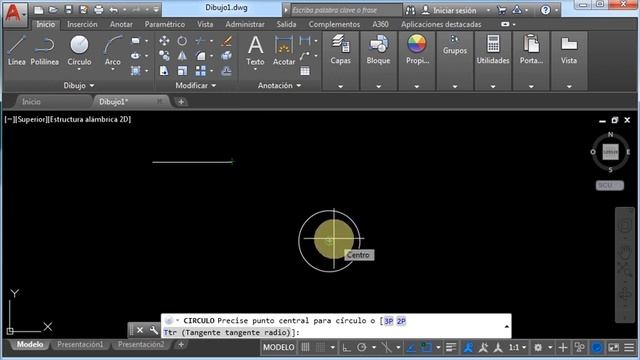640x360 pixels.
Task: Select the Línea drawing tool
Action: coord(16,50)
